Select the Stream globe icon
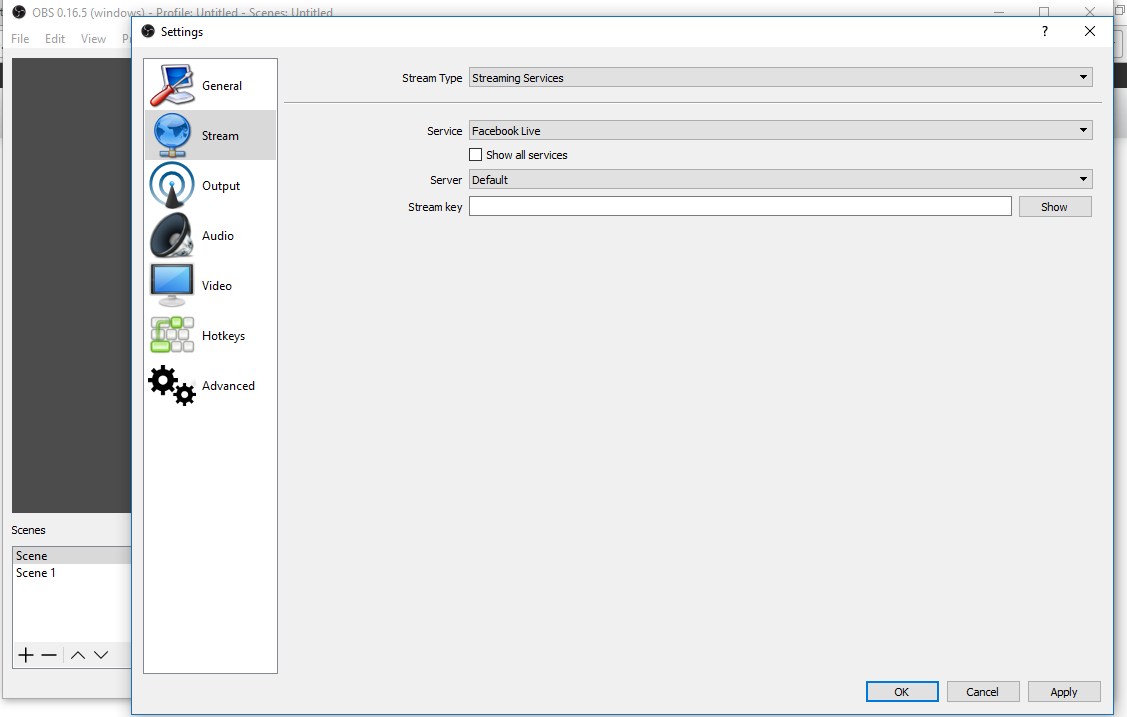The width and height of the screenshot is (1127, 717). 172,135
